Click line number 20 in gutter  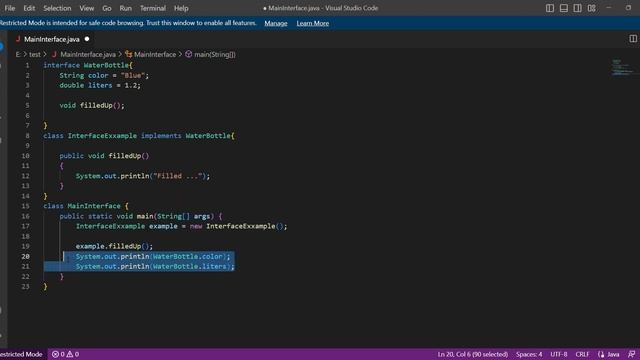click(x=25, y=256)
